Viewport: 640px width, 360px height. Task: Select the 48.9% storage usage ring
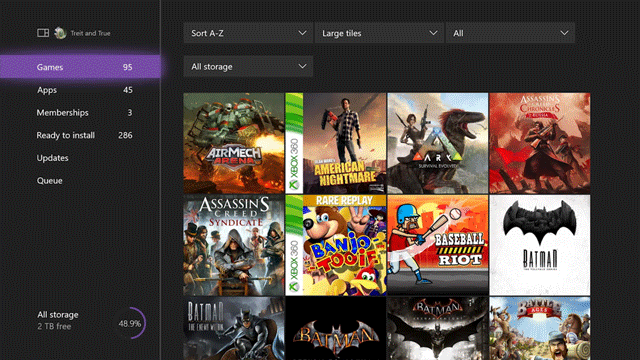[130, 323]
